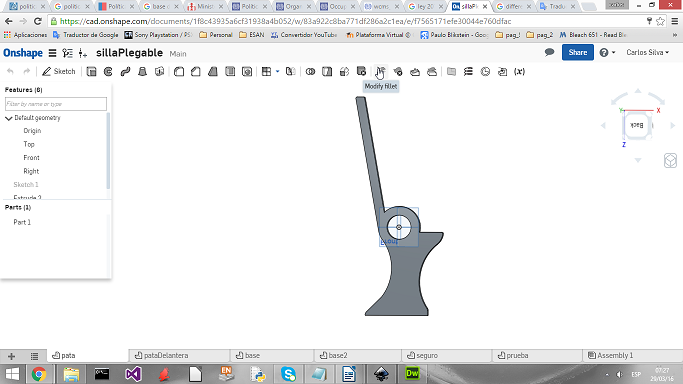Open the Onshape hamburger document menu
This screenshot has width=683, height=384.
52,53
